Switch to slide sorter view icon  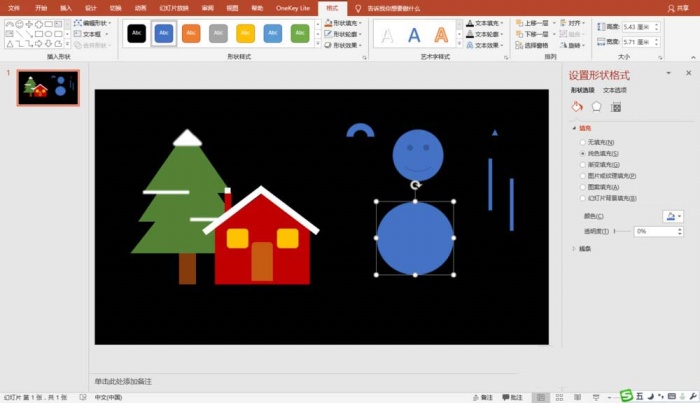pos(559,397)
